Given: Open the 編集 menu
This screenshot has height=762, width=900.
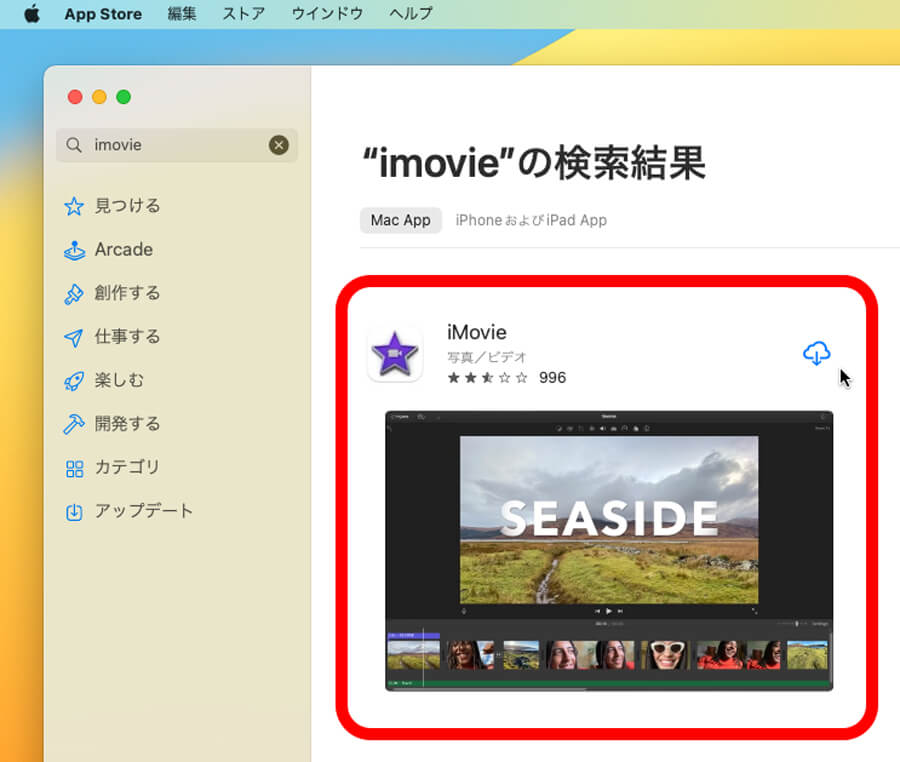Looking at the screenshot, I should coord(181,14).
